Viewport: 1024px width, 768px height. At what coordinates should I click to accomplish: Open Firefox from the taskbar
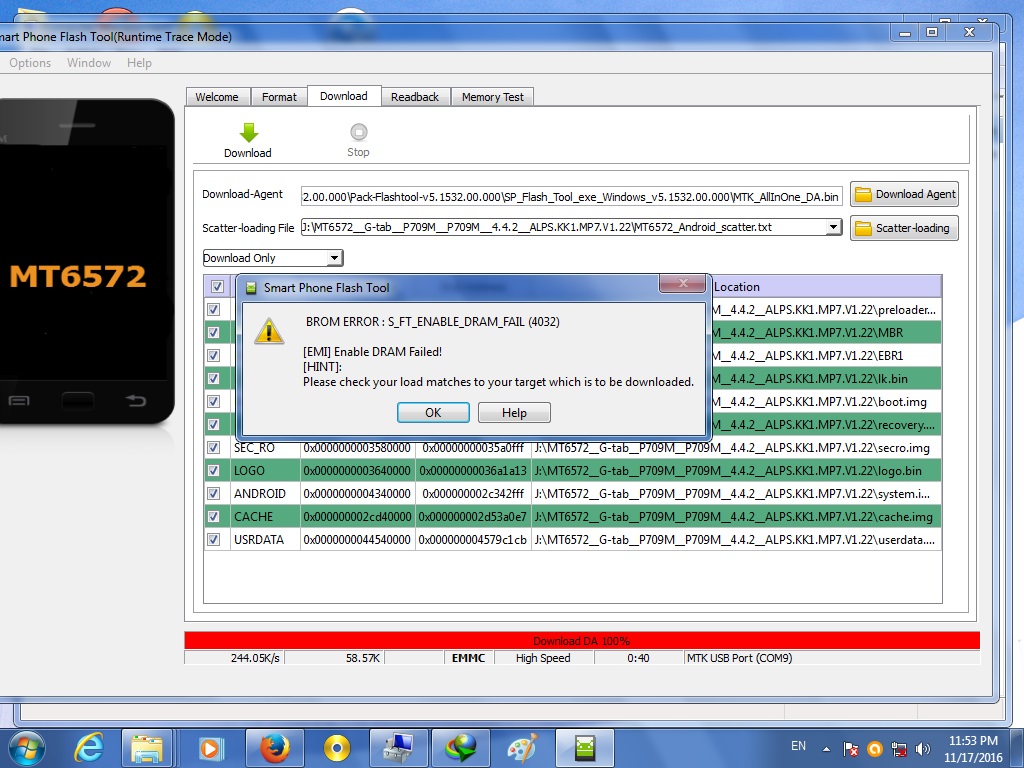[274, 748]
